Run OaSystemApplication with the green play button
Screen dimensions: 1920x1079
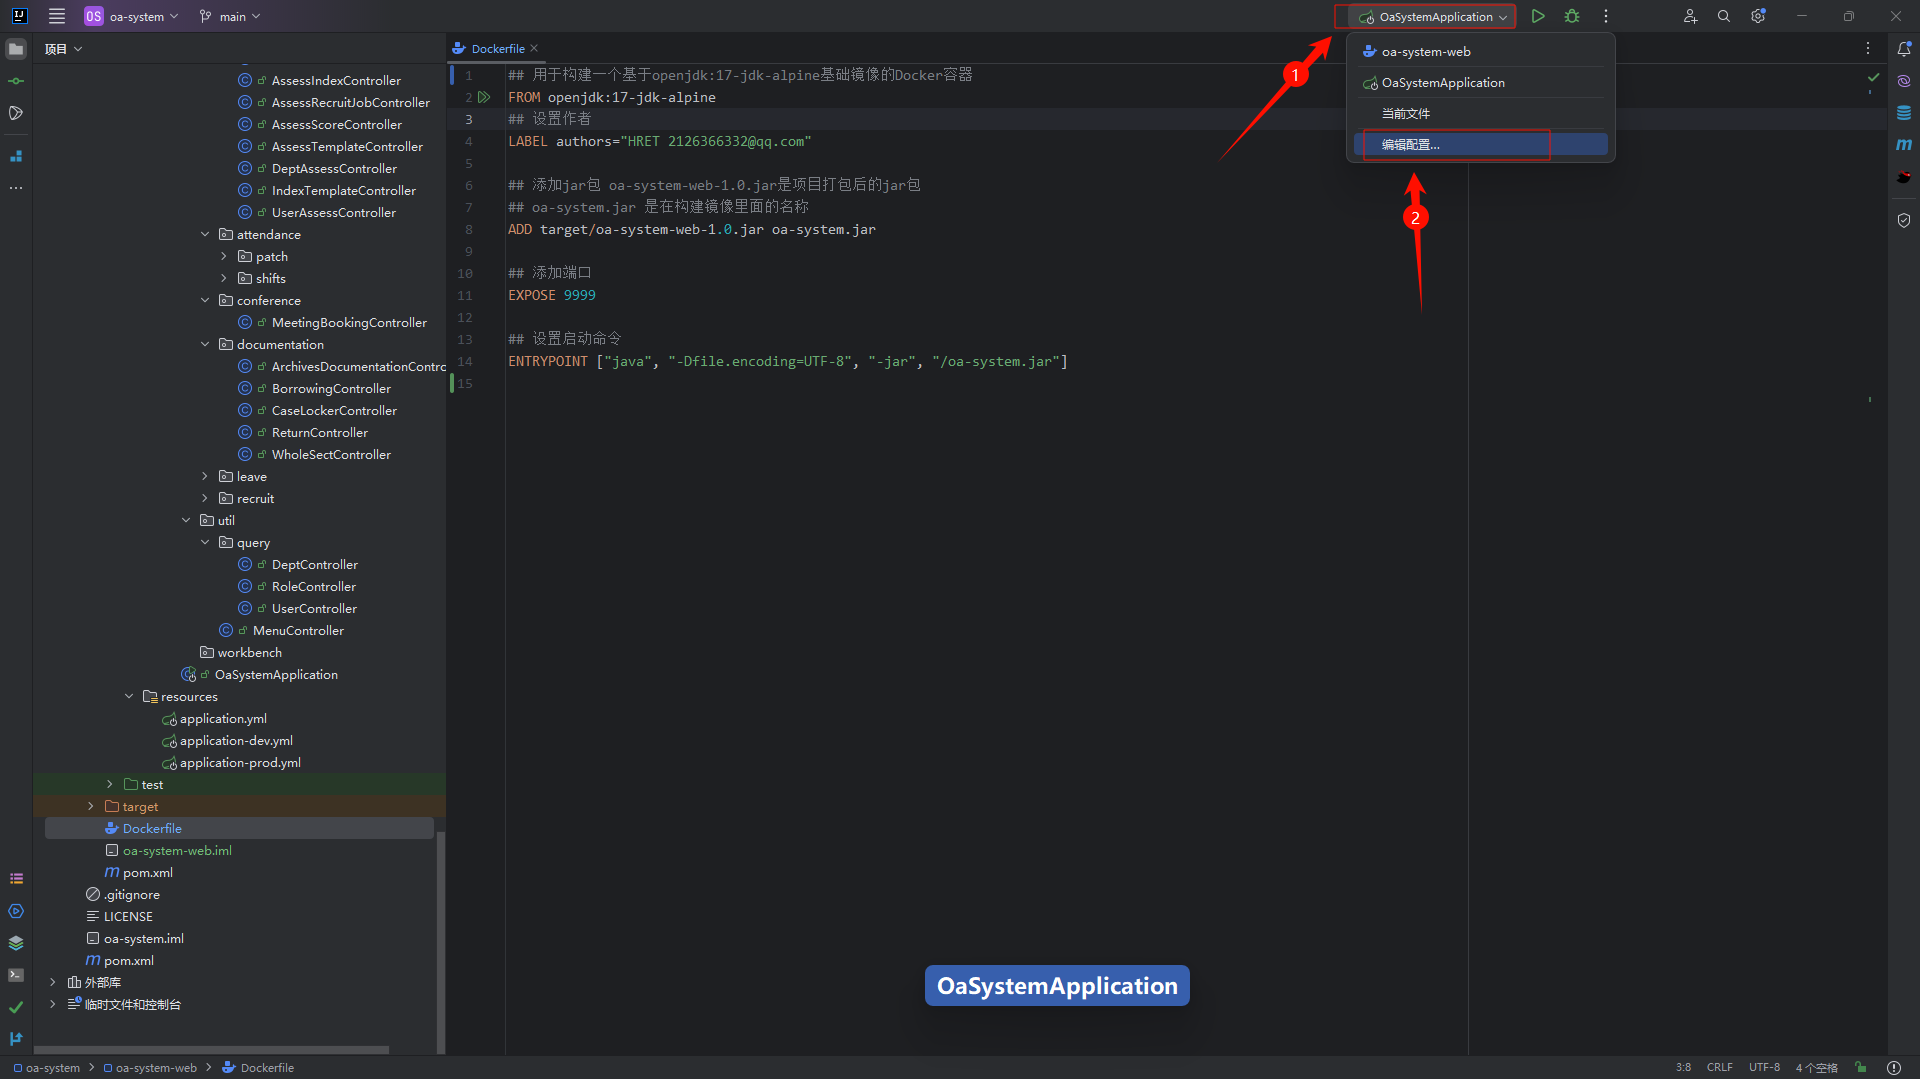pos(1538,16)
